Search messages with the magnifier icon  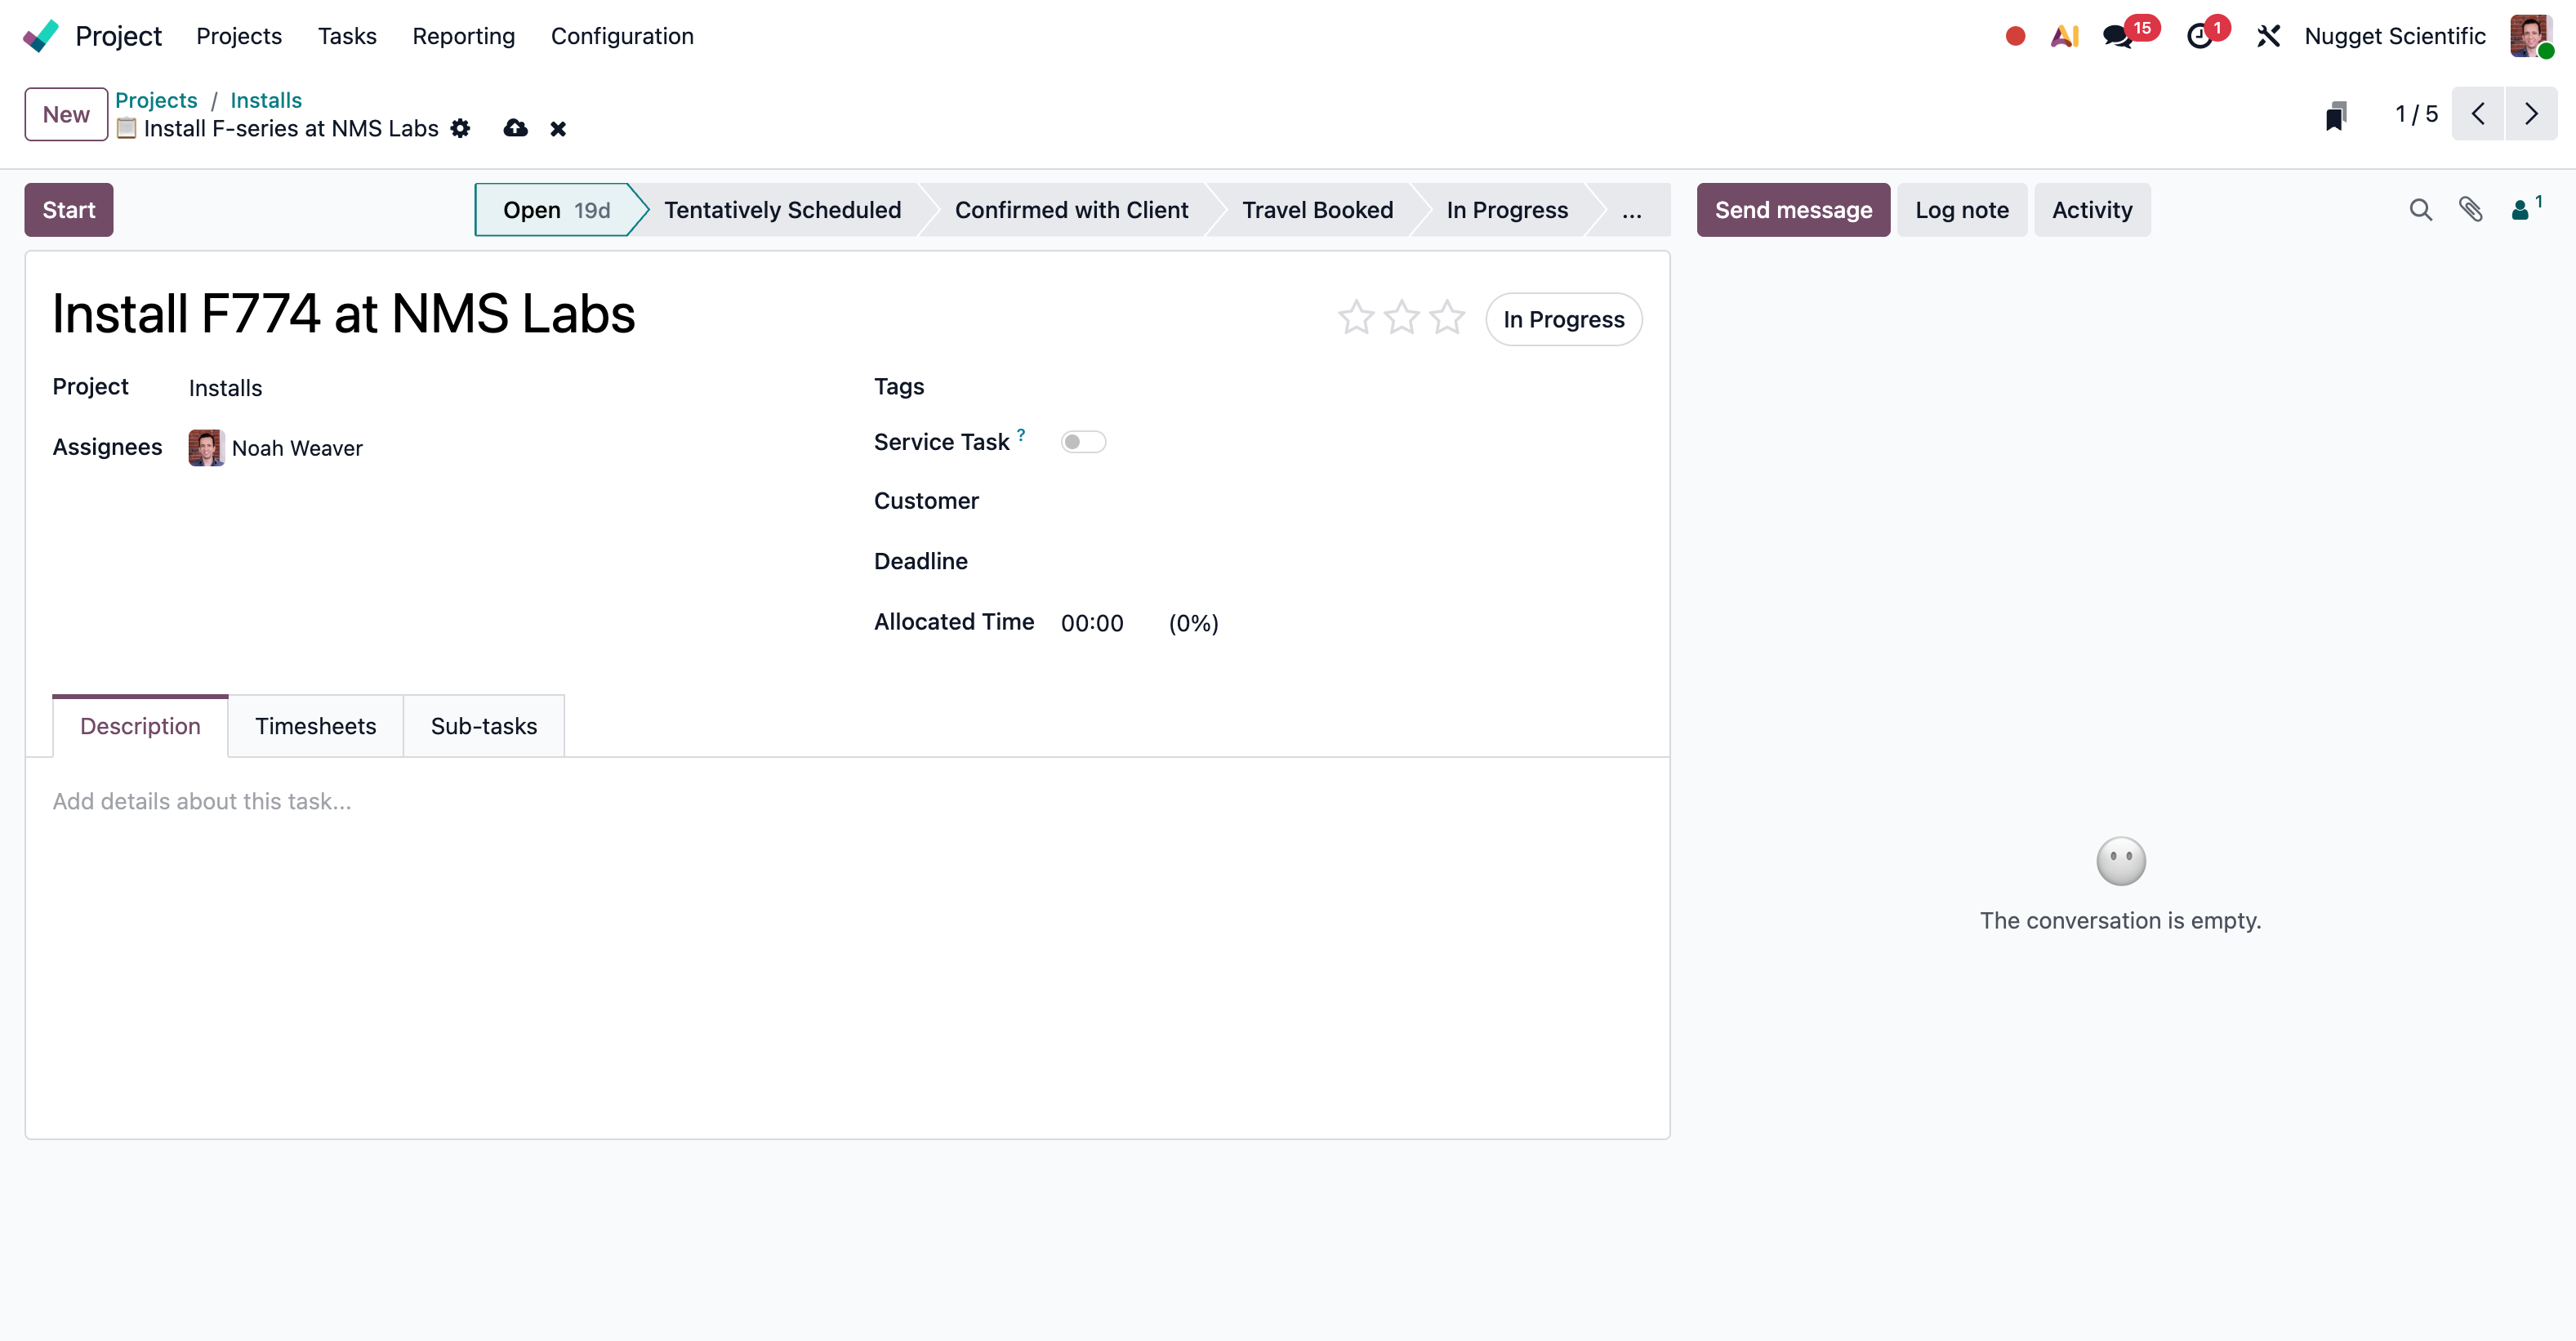[2420, 210]
